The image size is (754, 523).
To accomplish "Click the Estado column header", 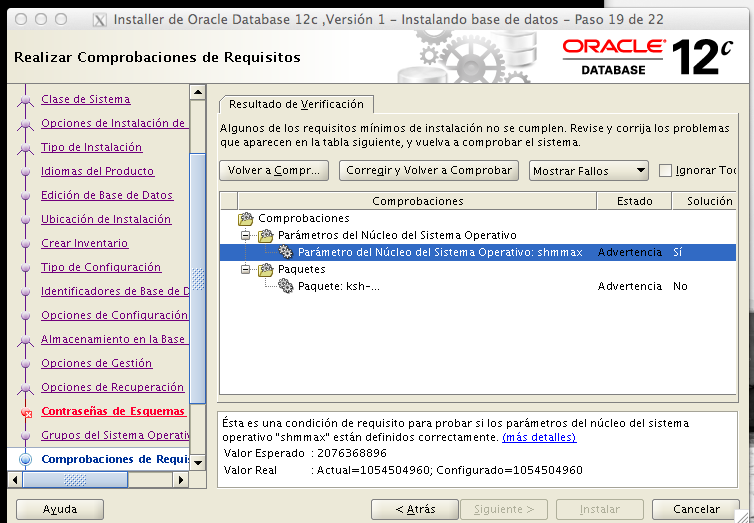I will click(634, 201).
